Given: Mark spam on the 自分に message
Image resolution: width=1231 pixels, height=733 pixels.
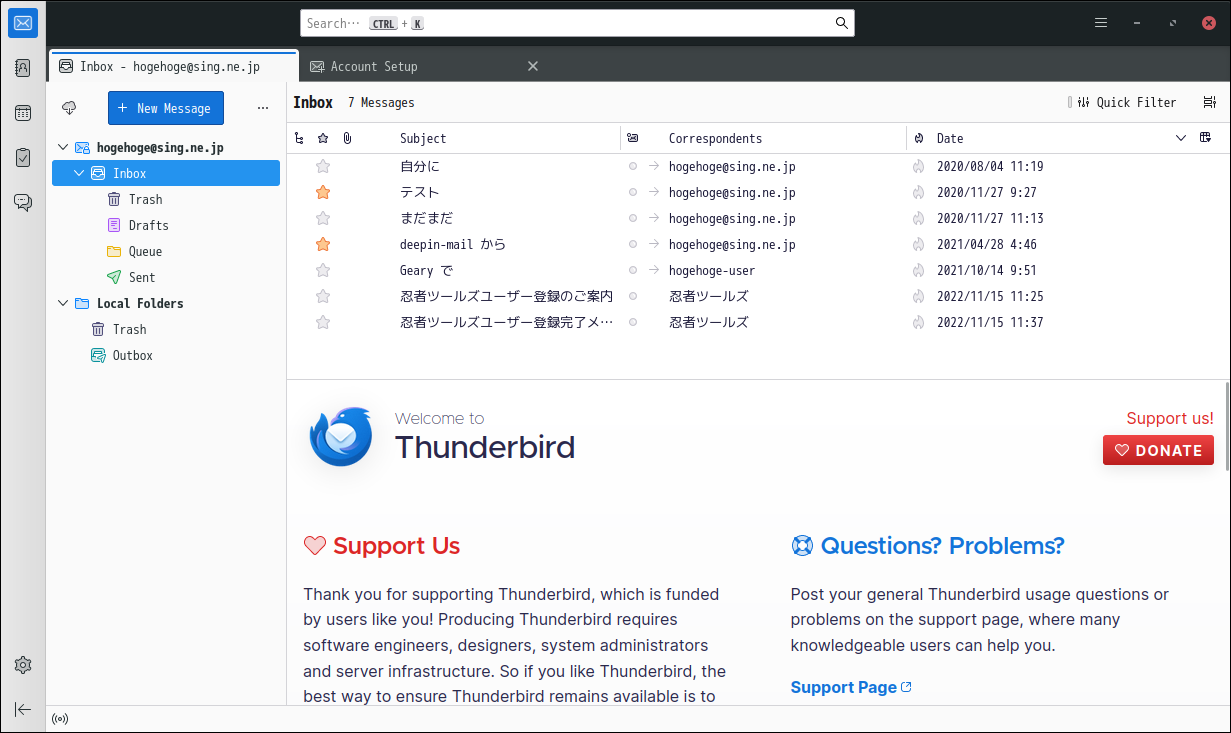Looking at the screenshot, I should pyautogui.click(x=919, y=166).
